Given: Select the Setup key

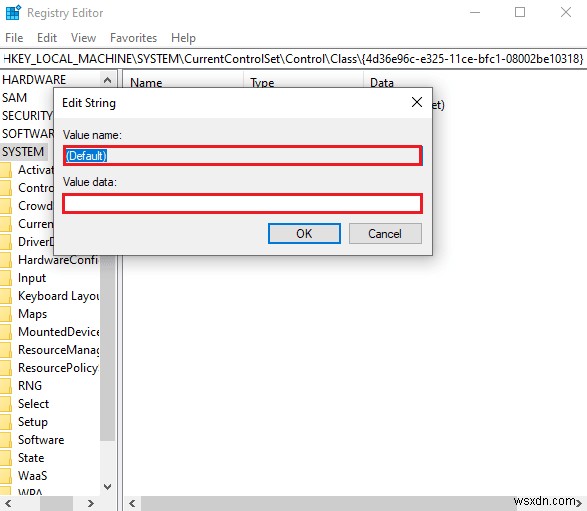Looking at the screenshot, I should [33, 422].
